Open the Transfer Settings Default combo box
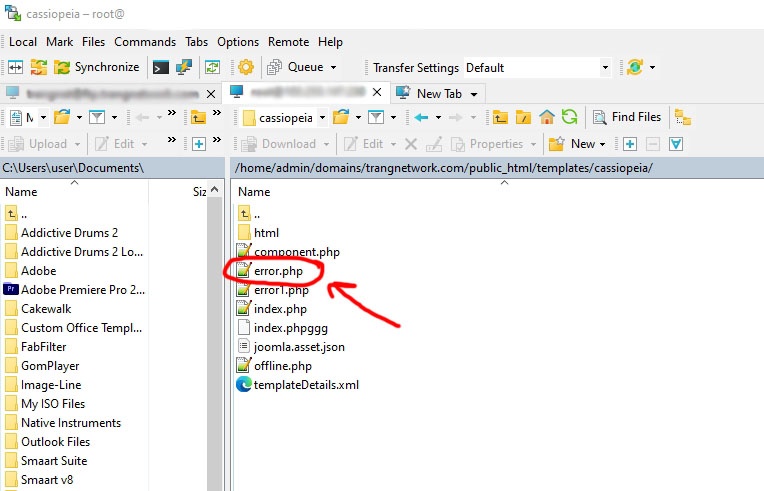This screenshot has width=764, height=491. (537, 67)
